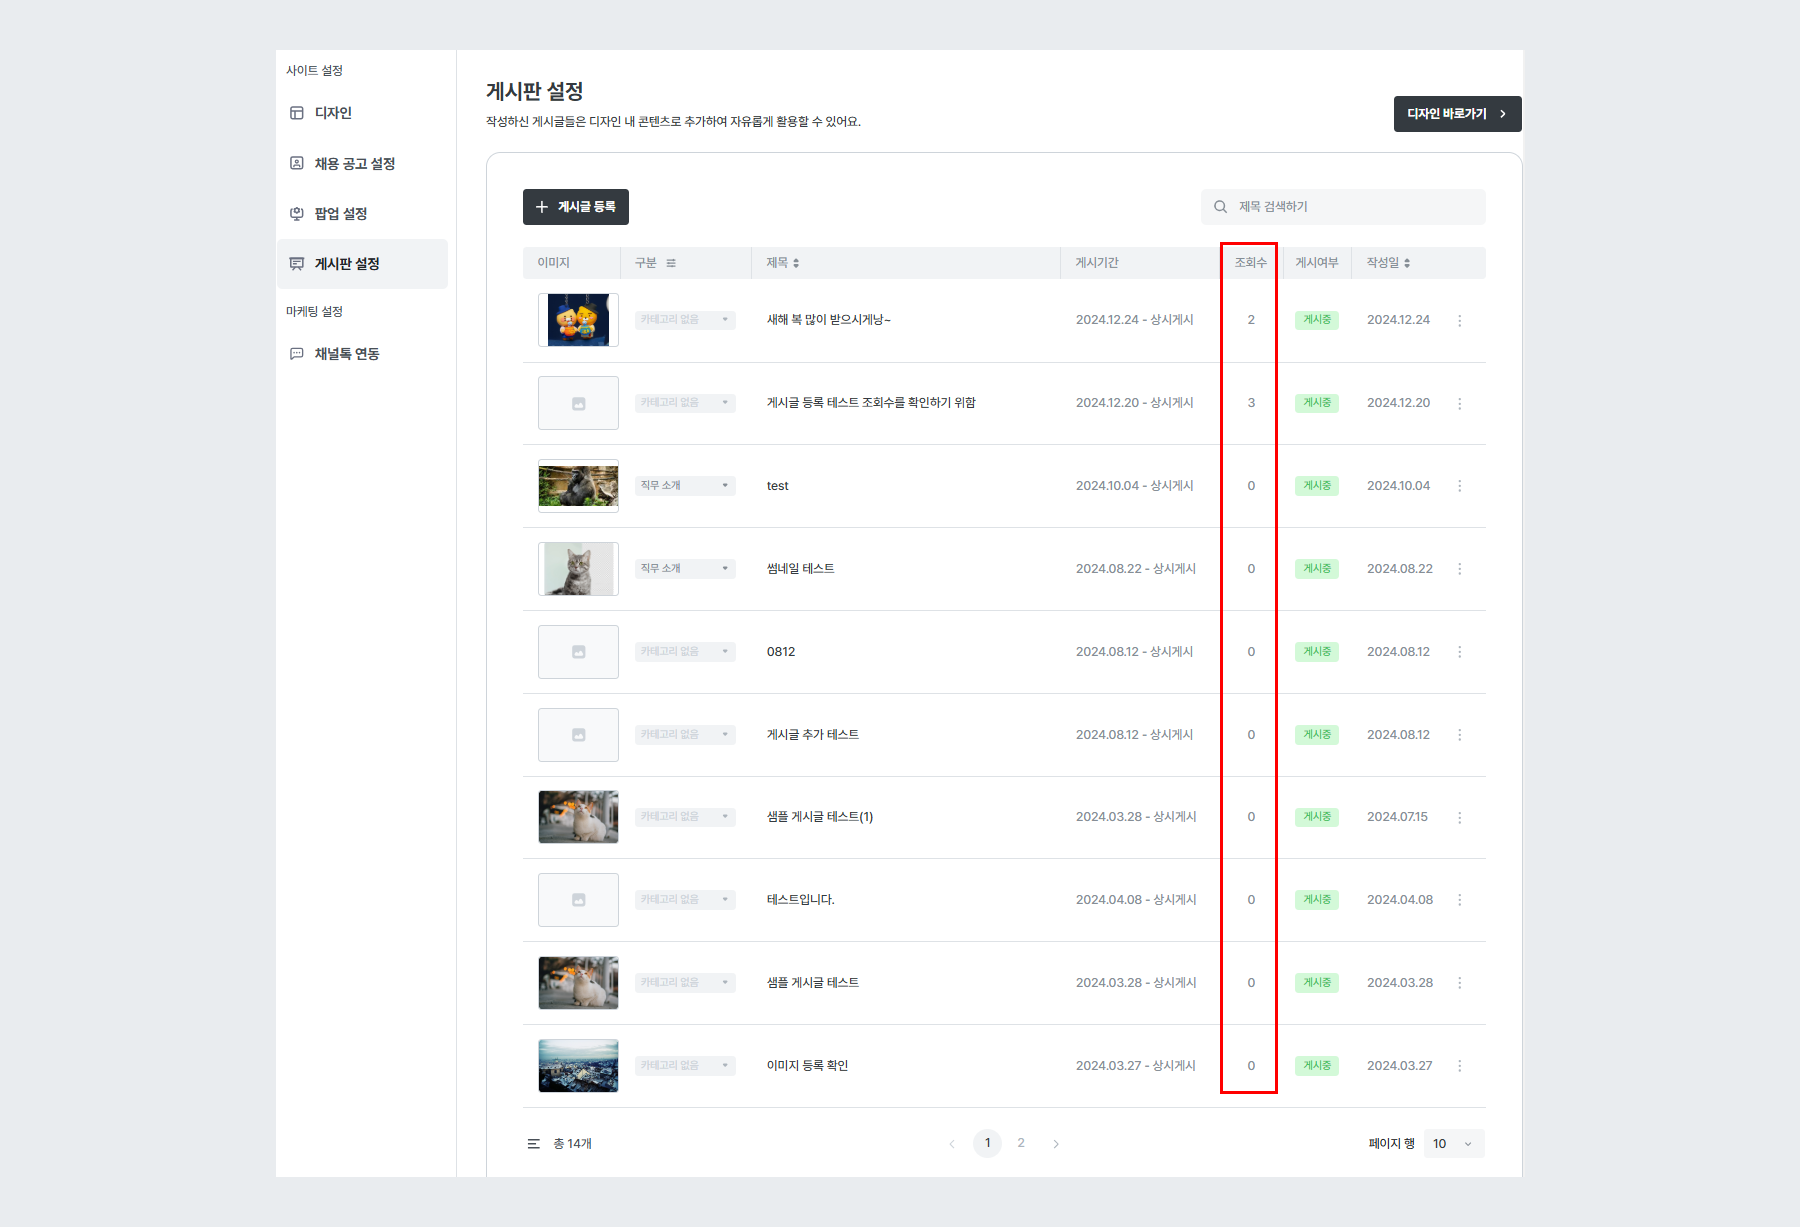Image resolution: width=1800 pixels, height=1227 pixels.
Task: Click the 디자인 바로가기 button
Action: [1457, 114]
